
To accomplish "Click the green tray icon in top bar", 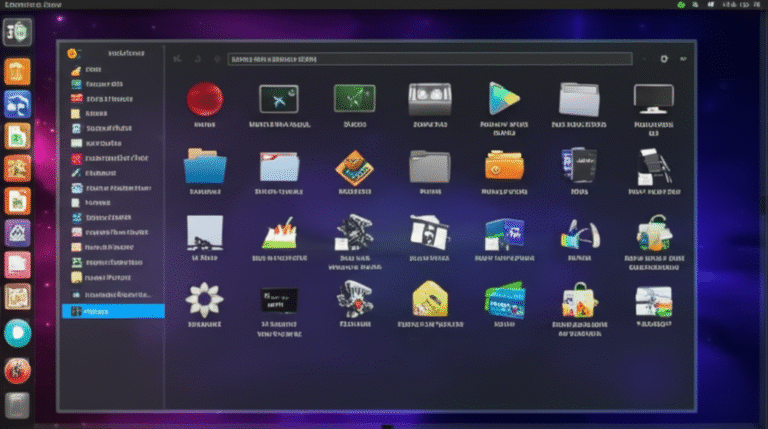I will pyautogui.click(x=681, y=4).
